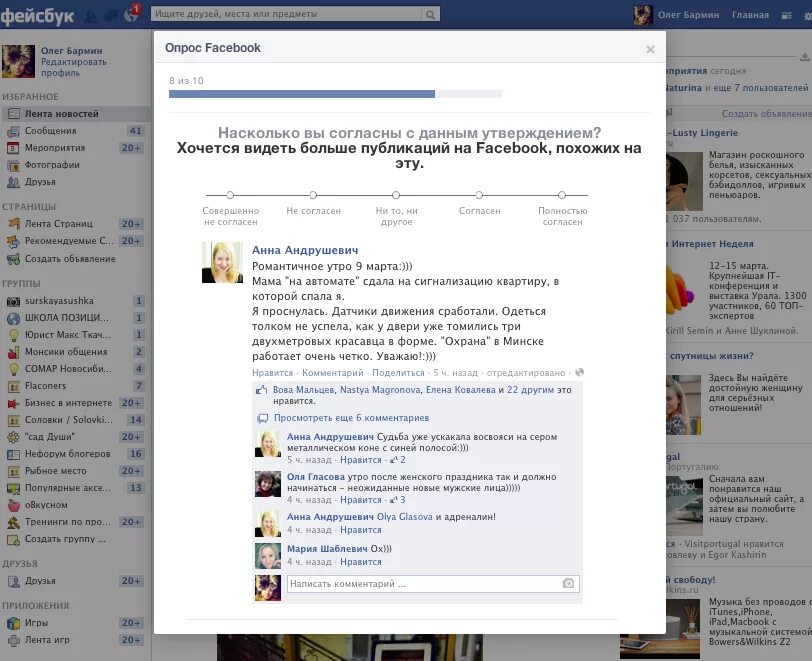Click the search magnifier icon
Viewport: 812px width, 661px height.
pos(430,15)
